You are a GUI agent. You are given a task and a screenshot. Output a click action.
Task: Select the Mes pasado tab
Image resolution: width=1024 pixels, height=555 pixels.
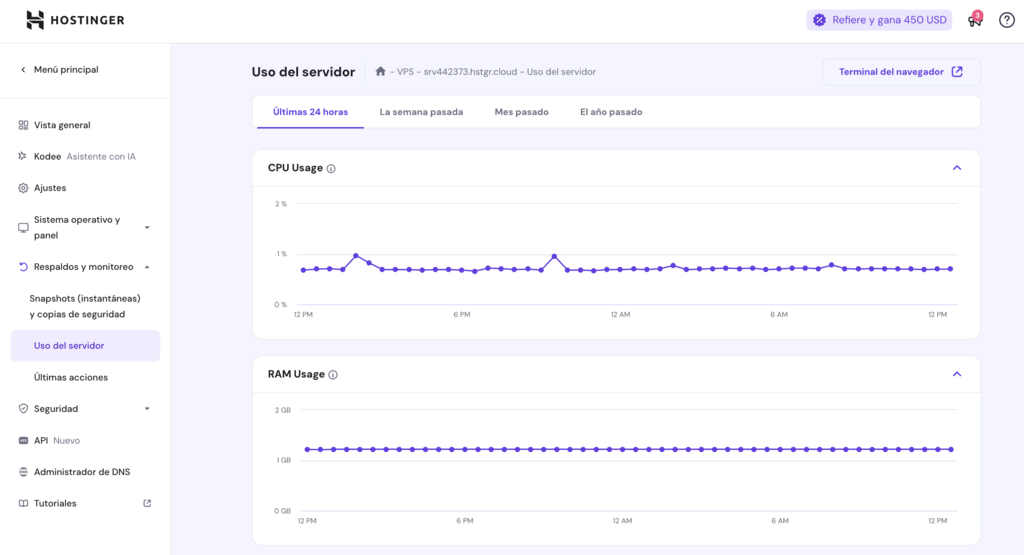(x=521, y=112)
